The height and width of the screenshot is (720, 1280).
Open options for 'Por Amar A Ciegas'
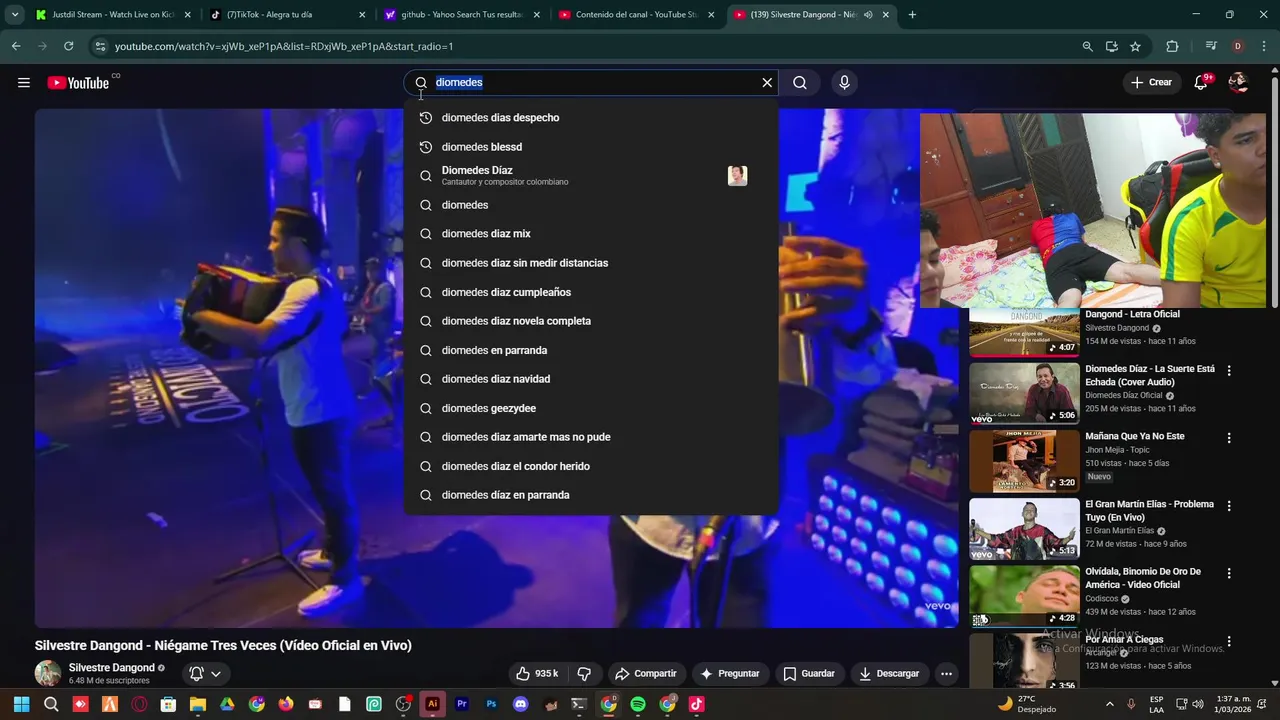[x=1229, y=641]
